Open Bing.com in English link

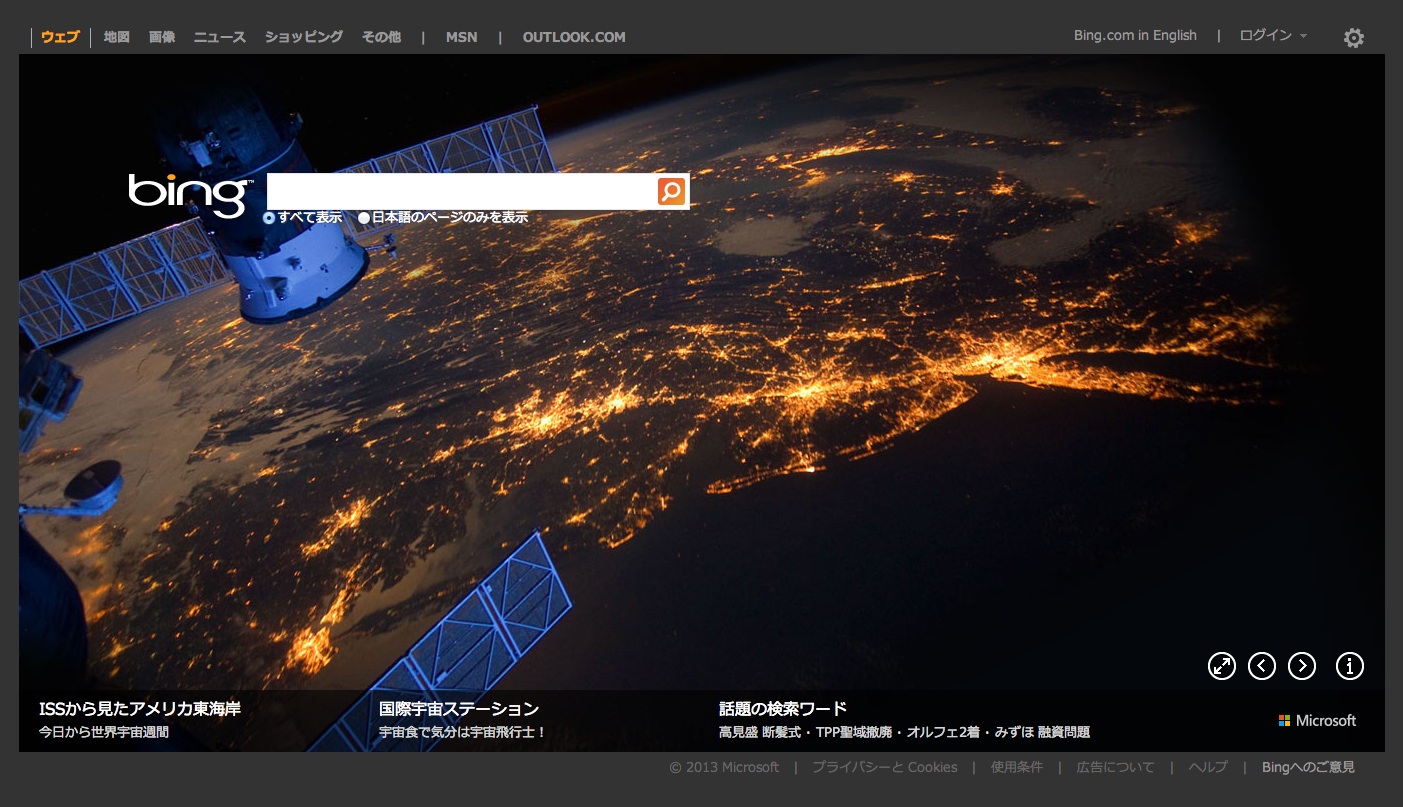tap(1135, 36)
